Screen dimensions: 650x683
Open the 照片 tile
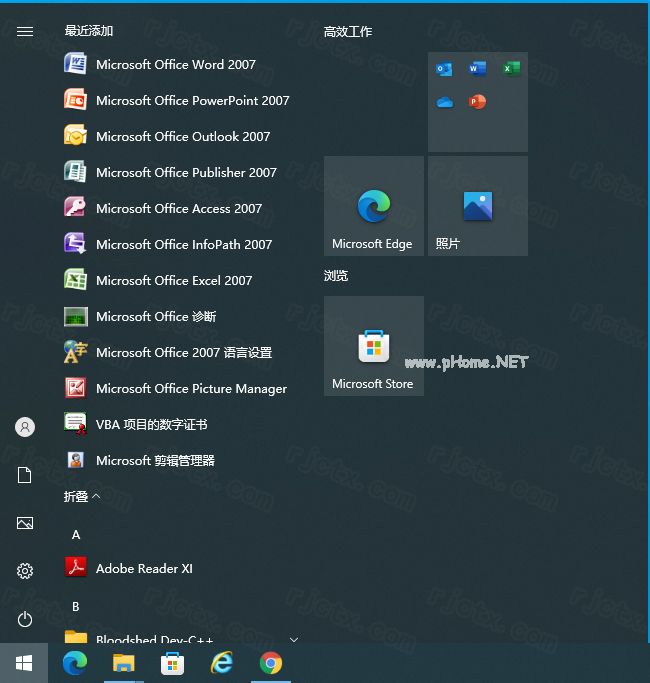click(x=478, y=206)
